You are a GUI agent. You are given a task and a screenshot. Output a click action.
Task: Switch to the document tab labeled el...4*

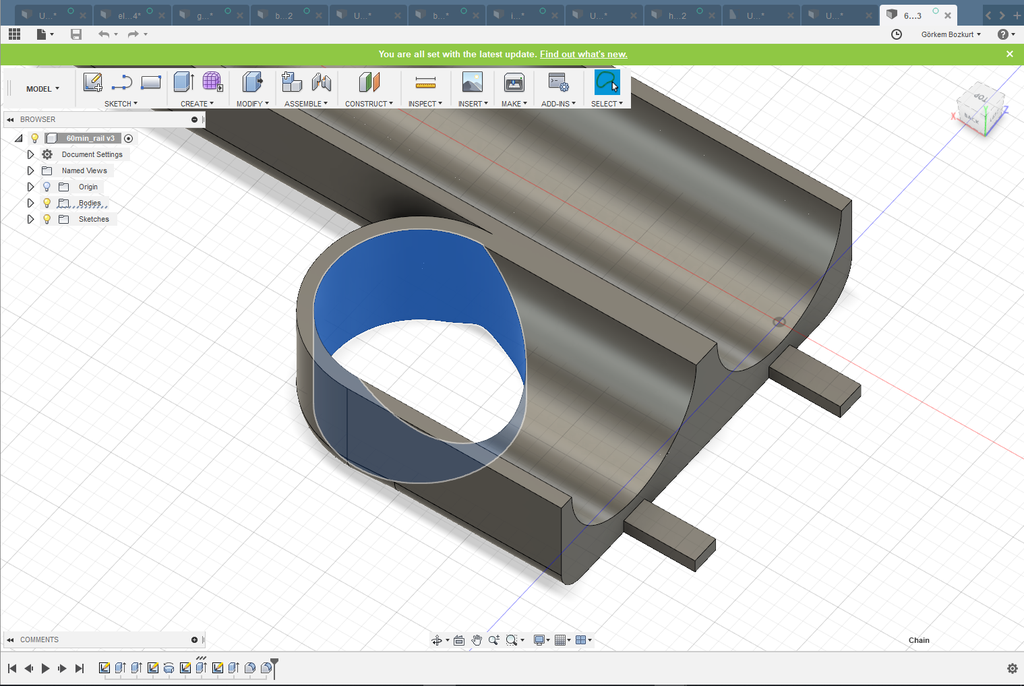click(x=129, y=16)
